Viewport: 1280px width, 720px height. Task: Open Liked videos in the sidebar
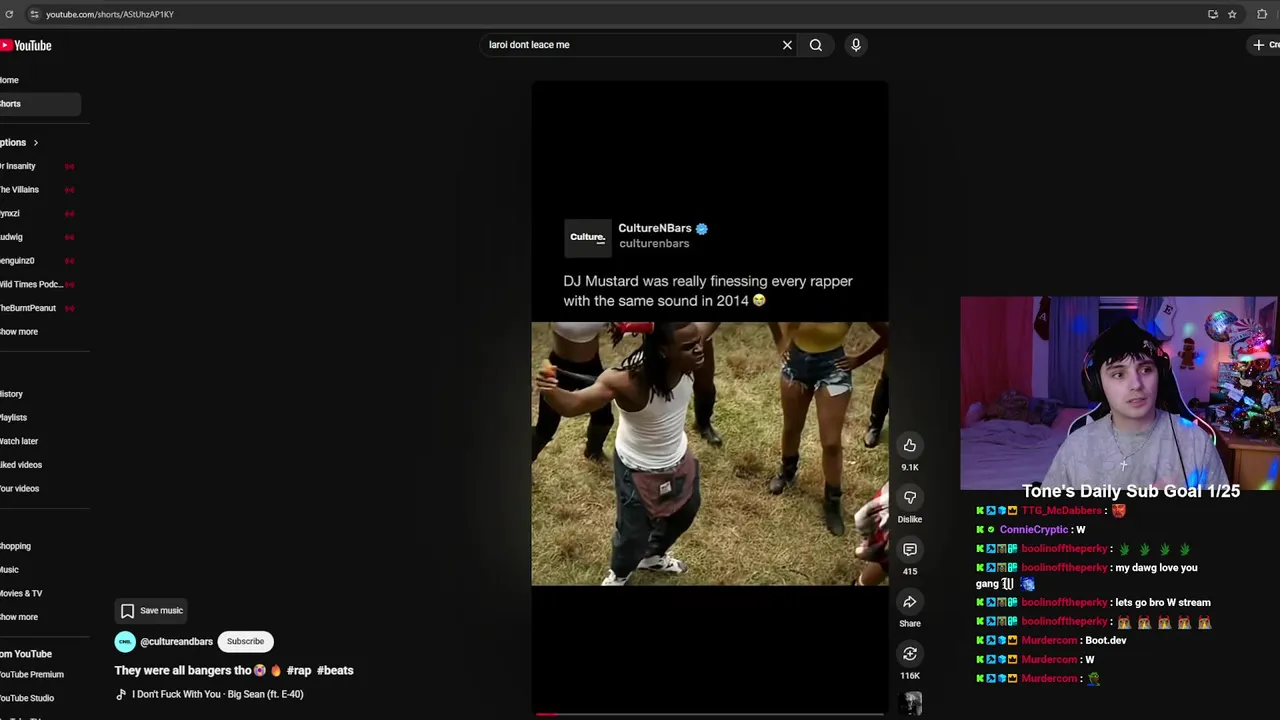tap(21, 465)
